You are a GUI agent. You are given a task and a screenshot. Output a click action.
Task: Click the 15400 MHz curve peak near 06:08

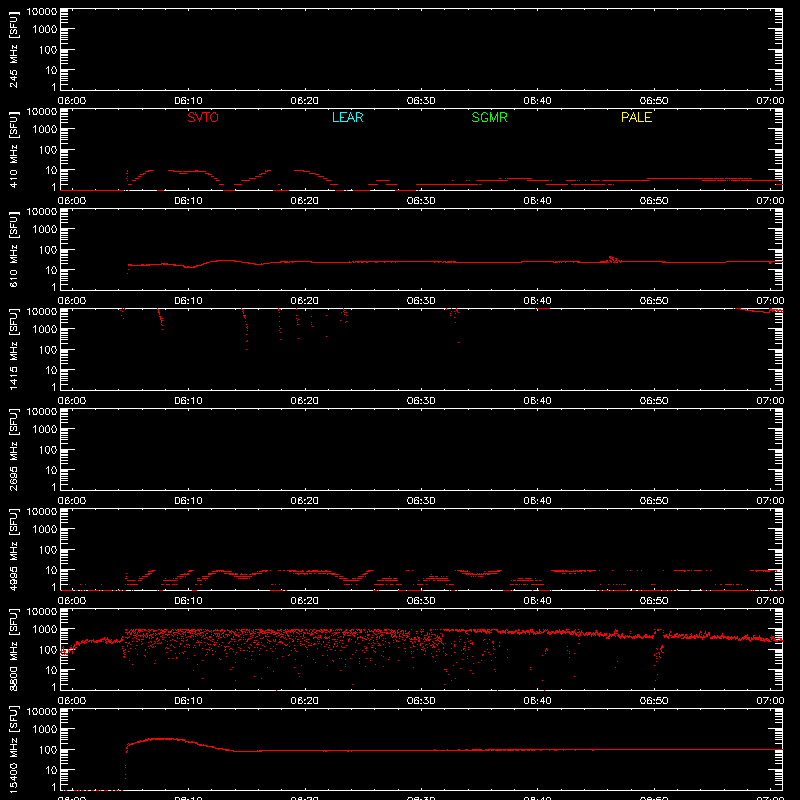(x=162, y=739)
